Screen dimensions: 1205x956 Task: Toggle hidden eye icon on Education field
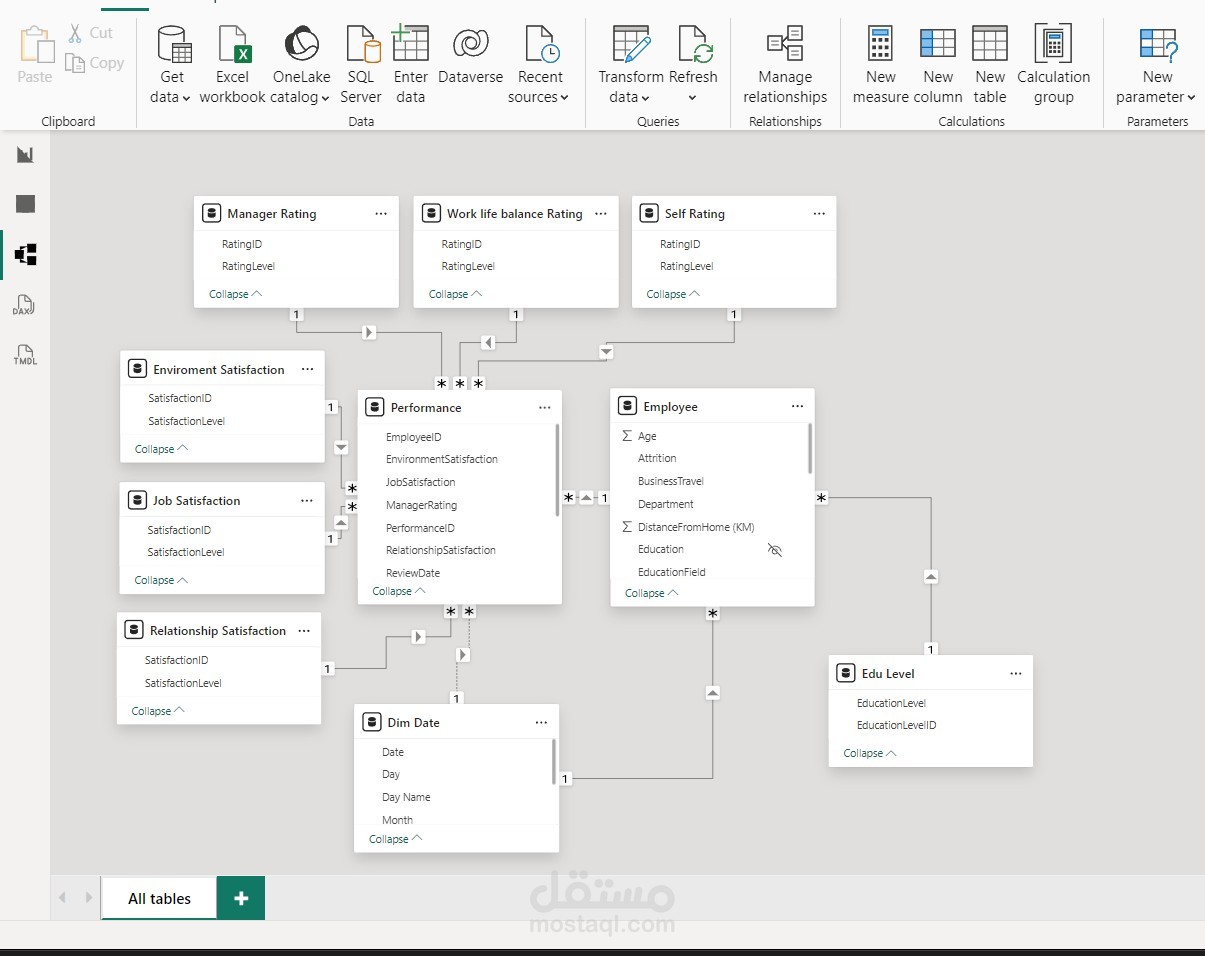tap(774, 550)
